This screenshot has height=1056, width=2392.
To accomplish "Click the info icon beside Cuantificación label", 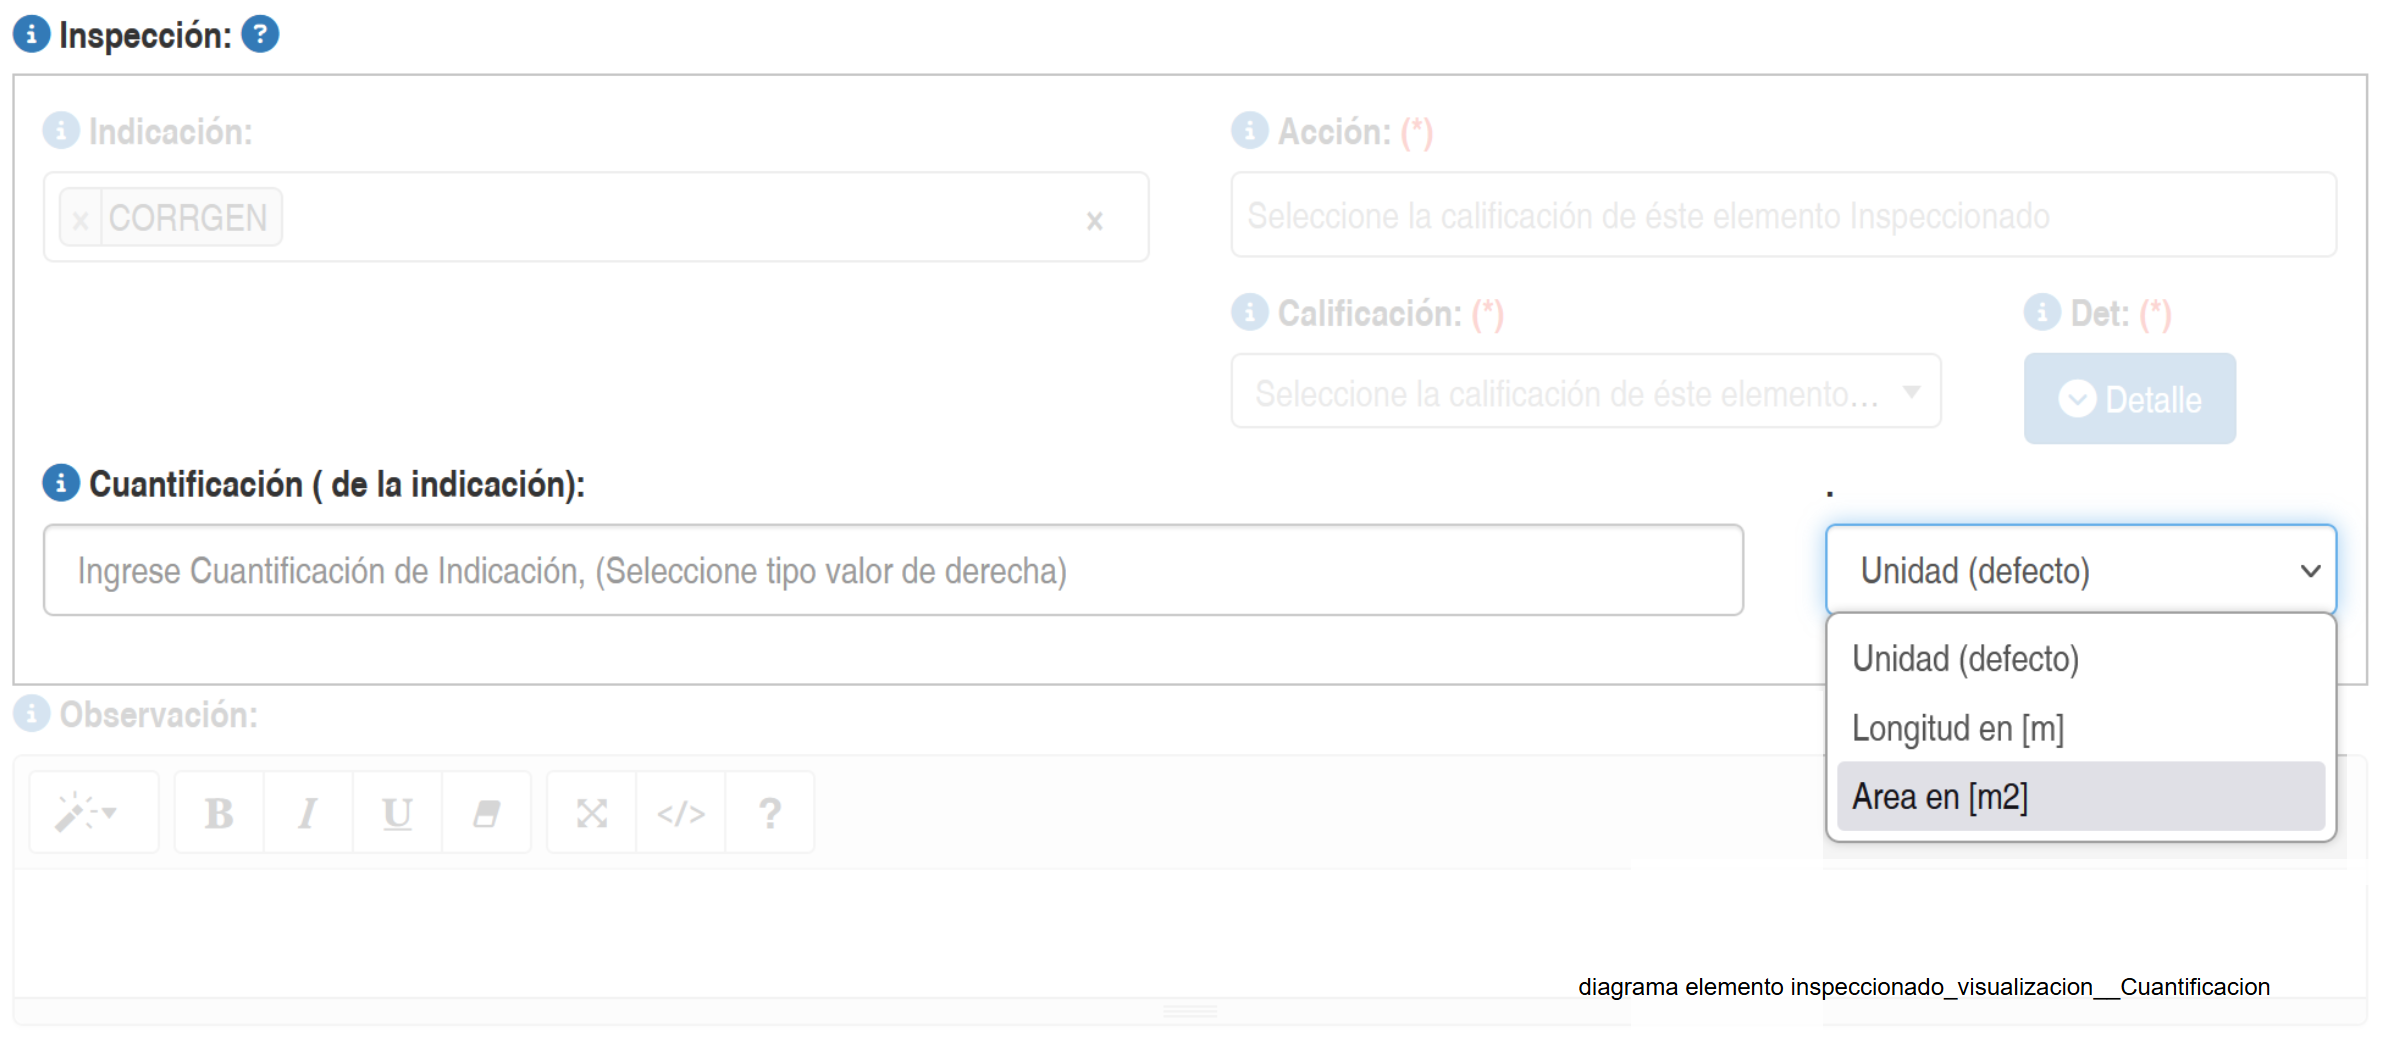I will [61, 483].
